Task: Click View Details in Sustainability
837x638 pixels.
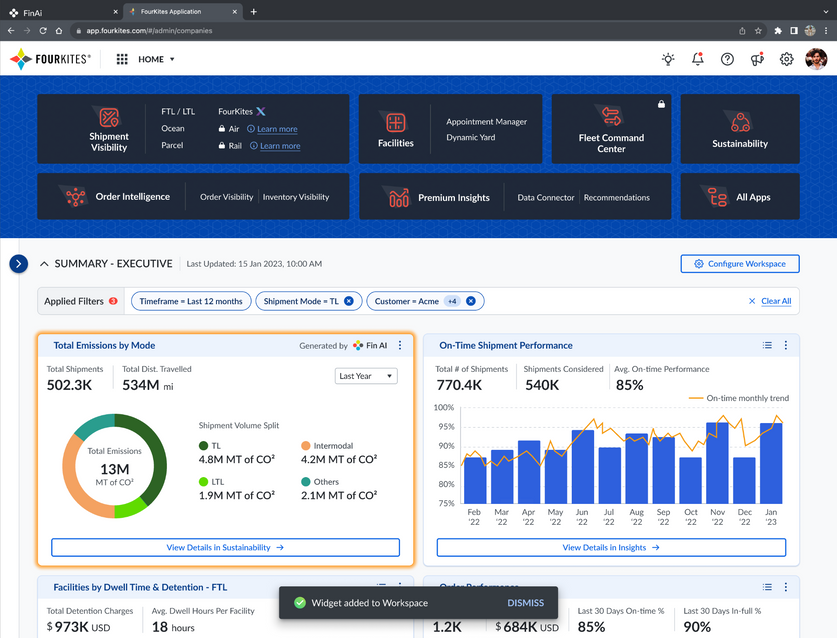Action: (225, 548)
